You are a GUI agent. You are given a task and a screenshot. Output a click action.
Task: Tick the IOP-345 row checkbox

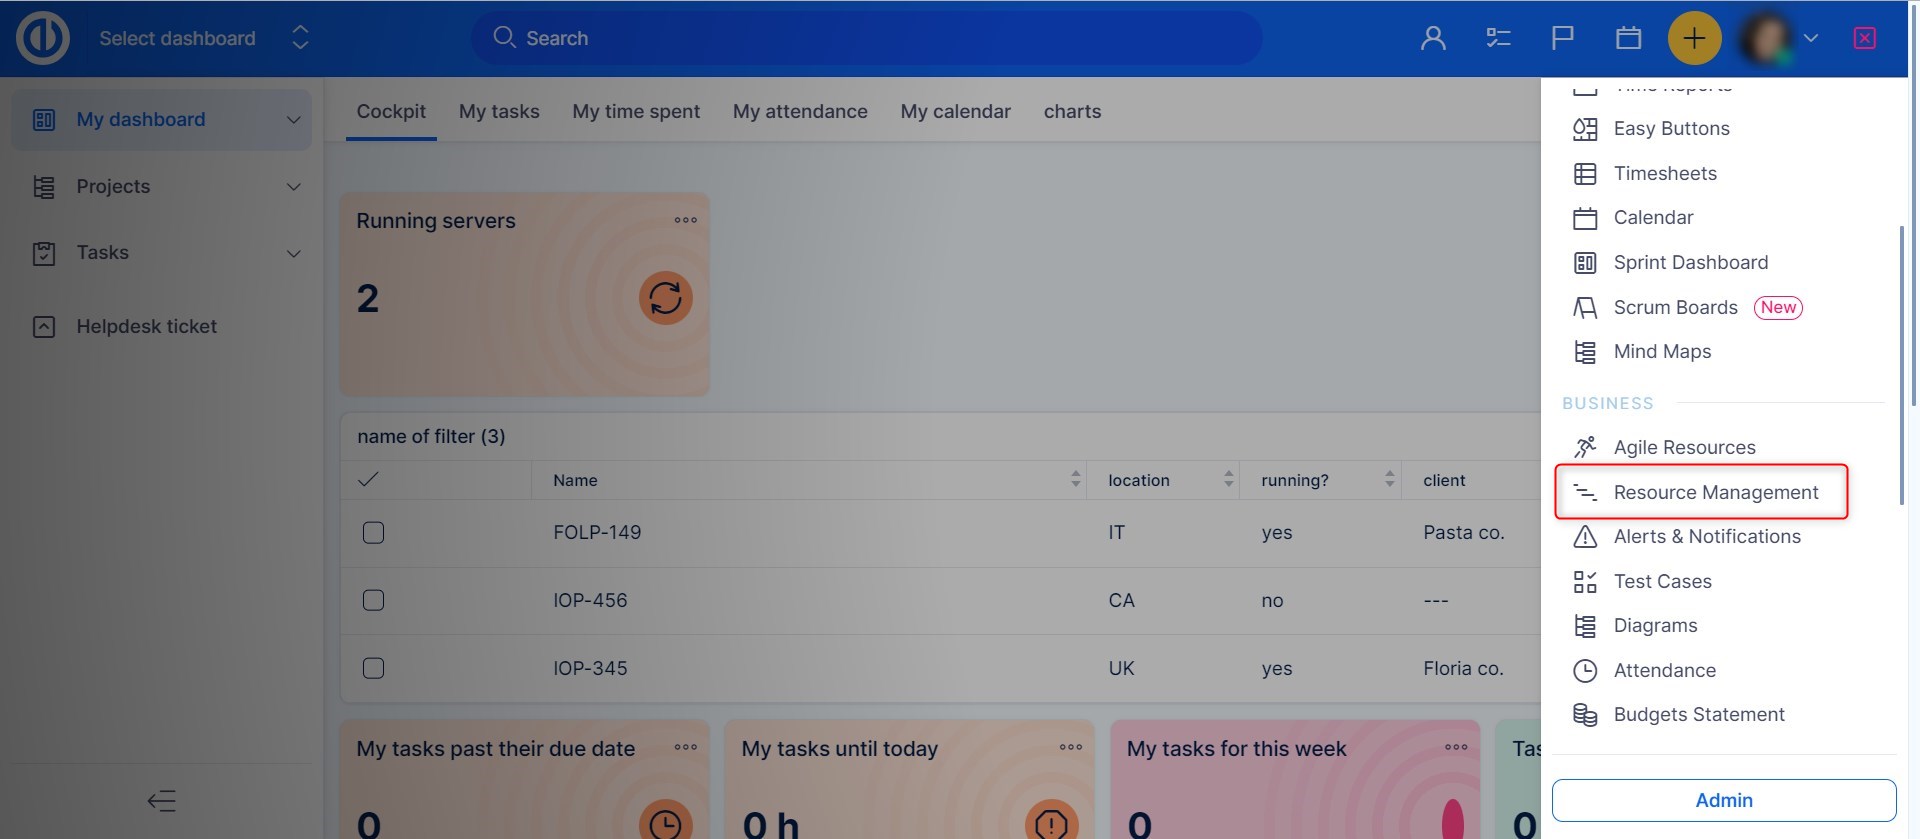click(x=373, y=668)
